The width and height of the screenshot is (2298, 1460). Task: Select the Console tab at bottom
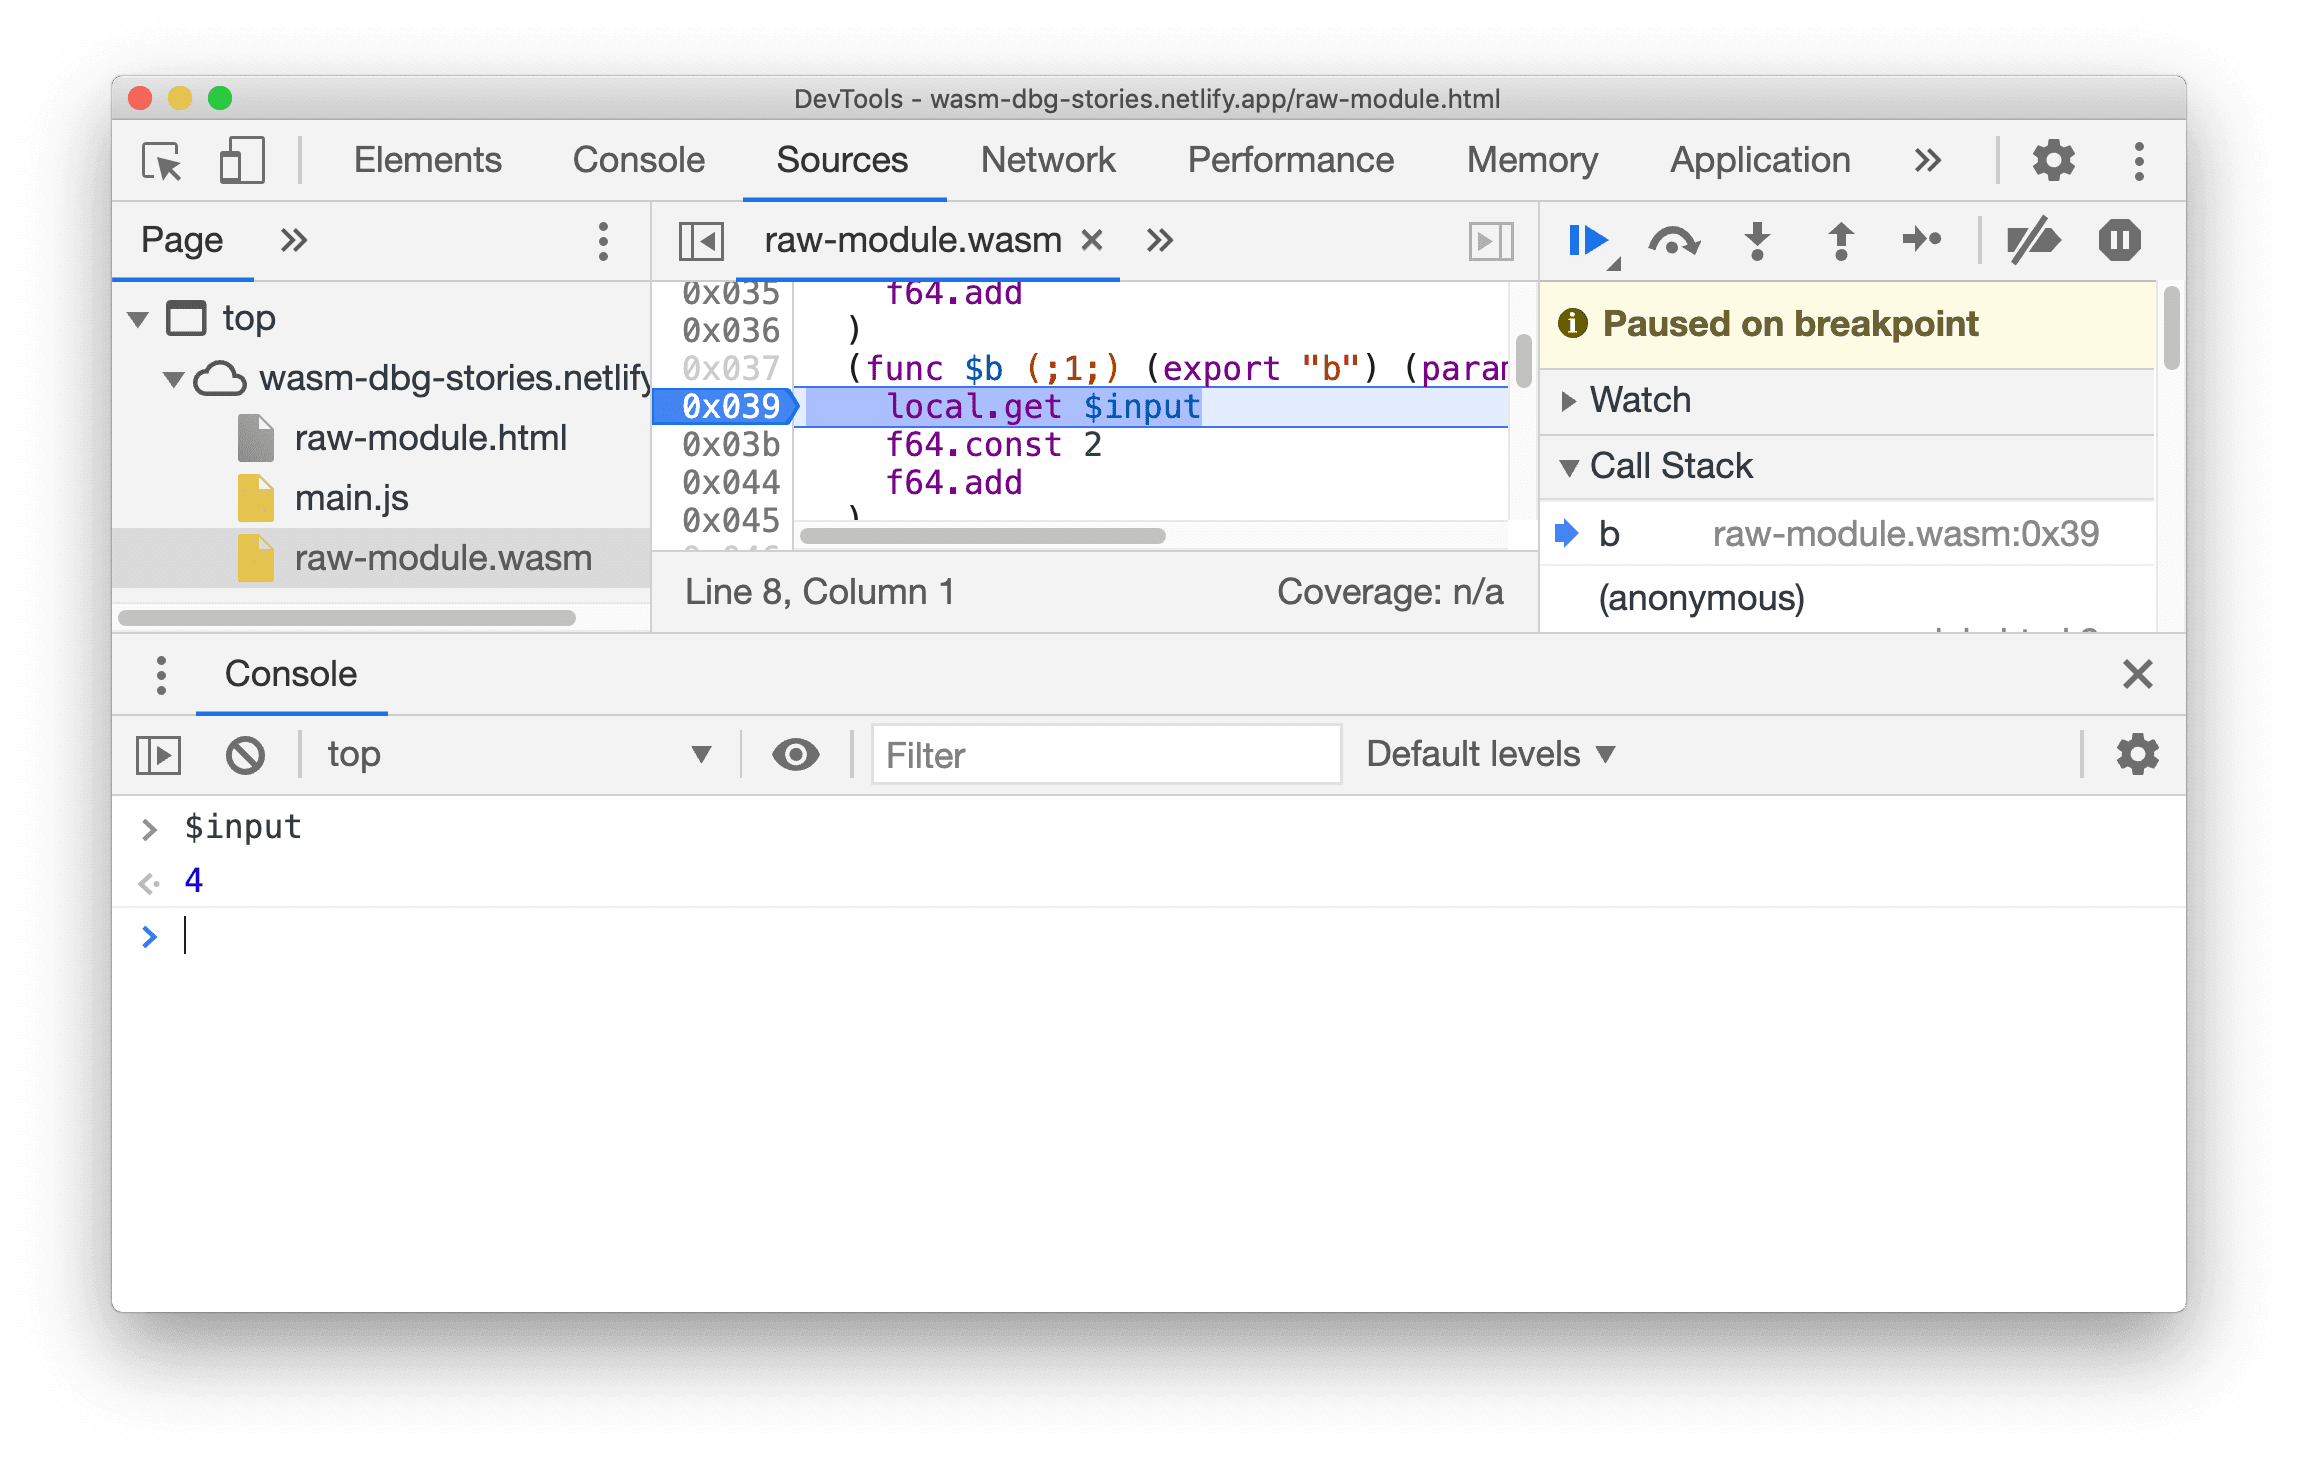click(x=290, y=673)
